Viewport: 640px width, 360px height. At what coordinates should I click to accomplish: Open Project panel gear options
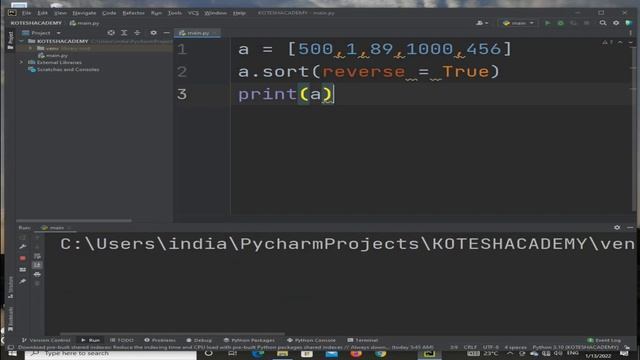coord(153,33)
